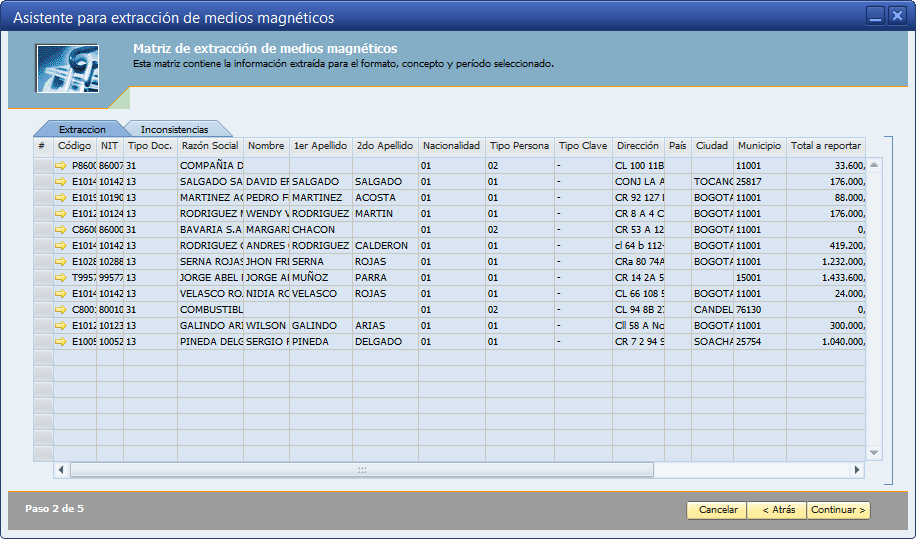Screen dimensions: 916x539
Task: Open link arrow for JORGE ABEL row
Action: click(x=61, y=277)
